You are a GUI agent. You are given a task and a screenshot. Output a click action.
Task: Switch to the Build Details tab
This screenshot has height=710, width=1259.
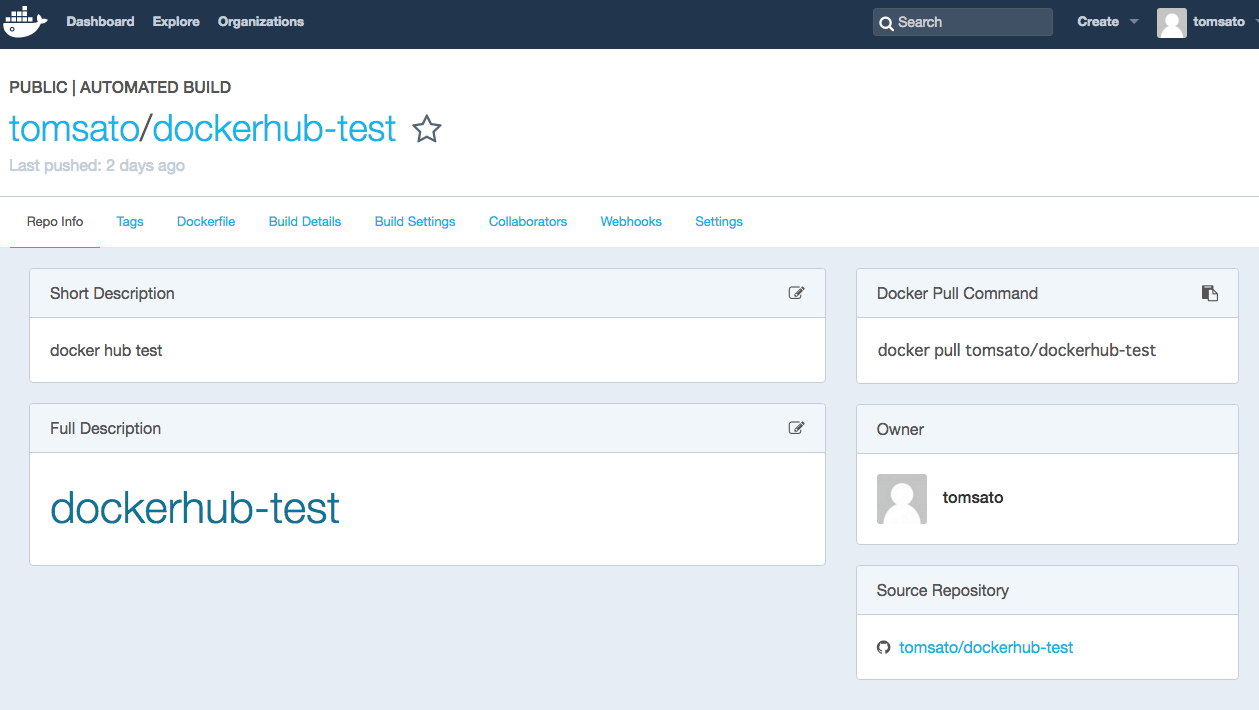pos(304,221)
